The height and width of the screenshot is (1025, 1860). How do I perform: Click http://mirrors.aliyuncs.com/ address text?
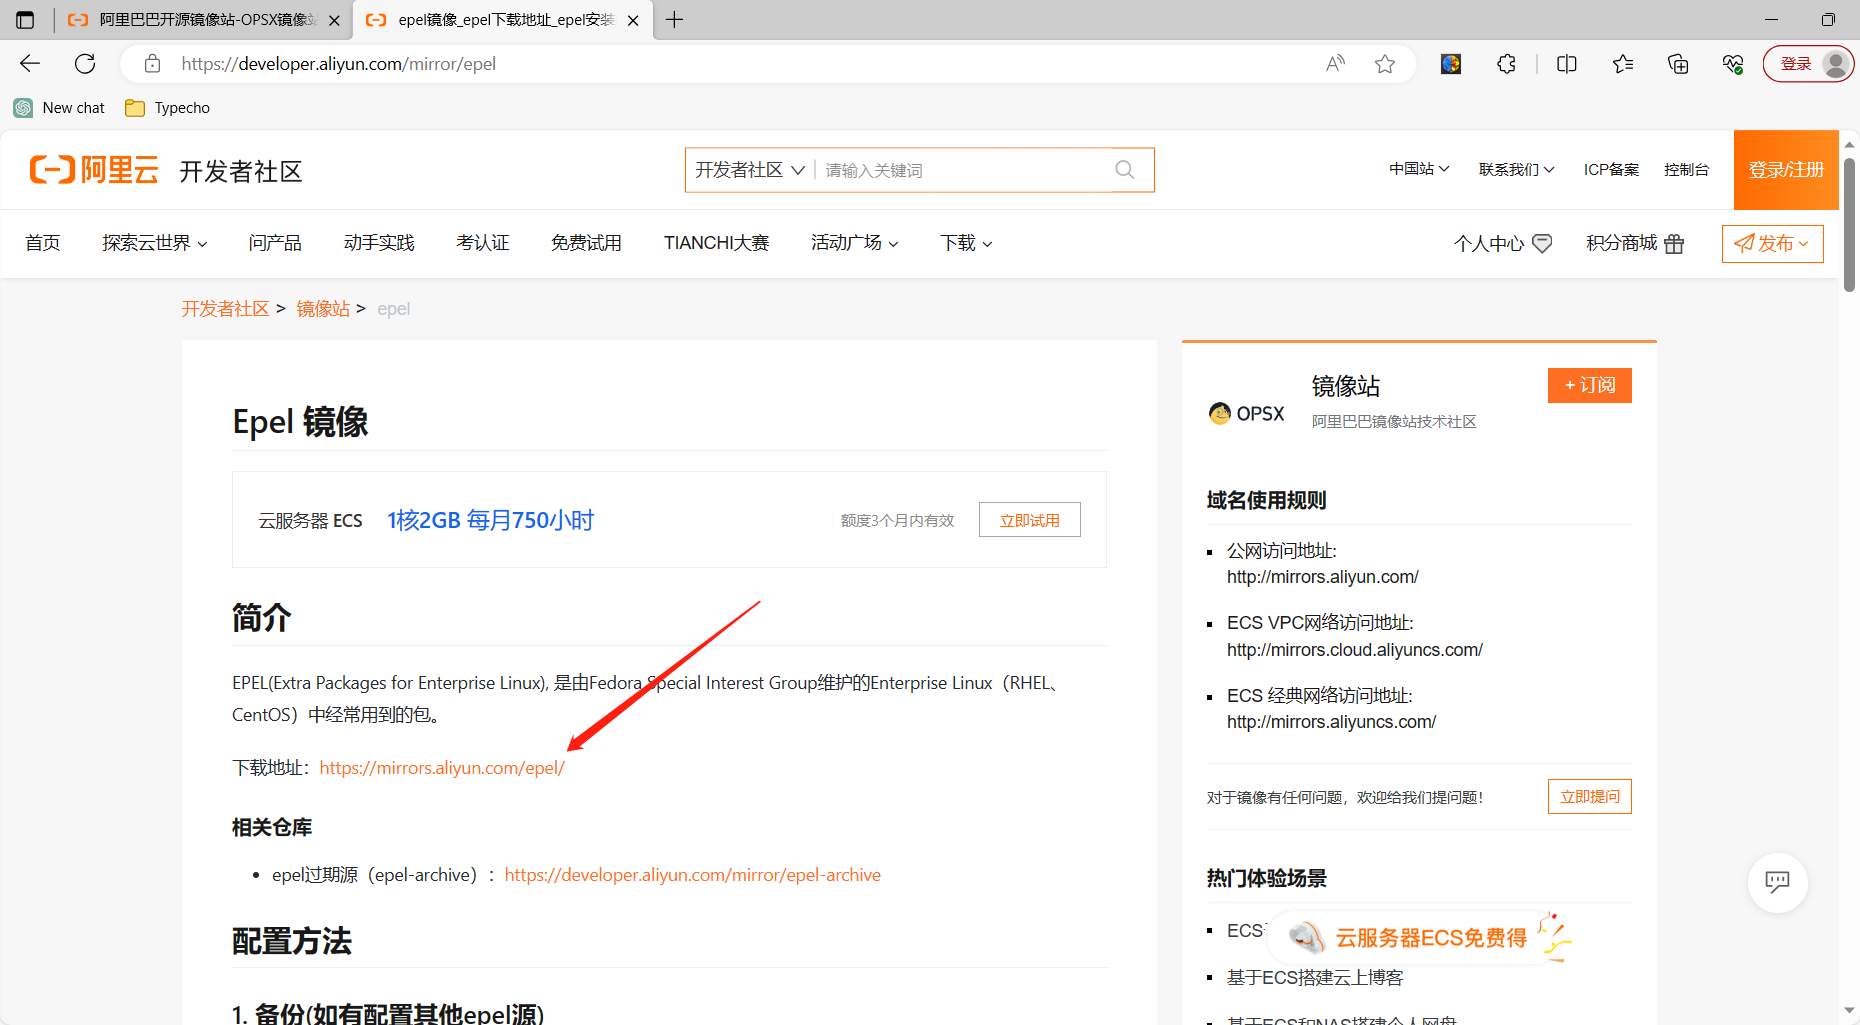(x=1331, y=722)
